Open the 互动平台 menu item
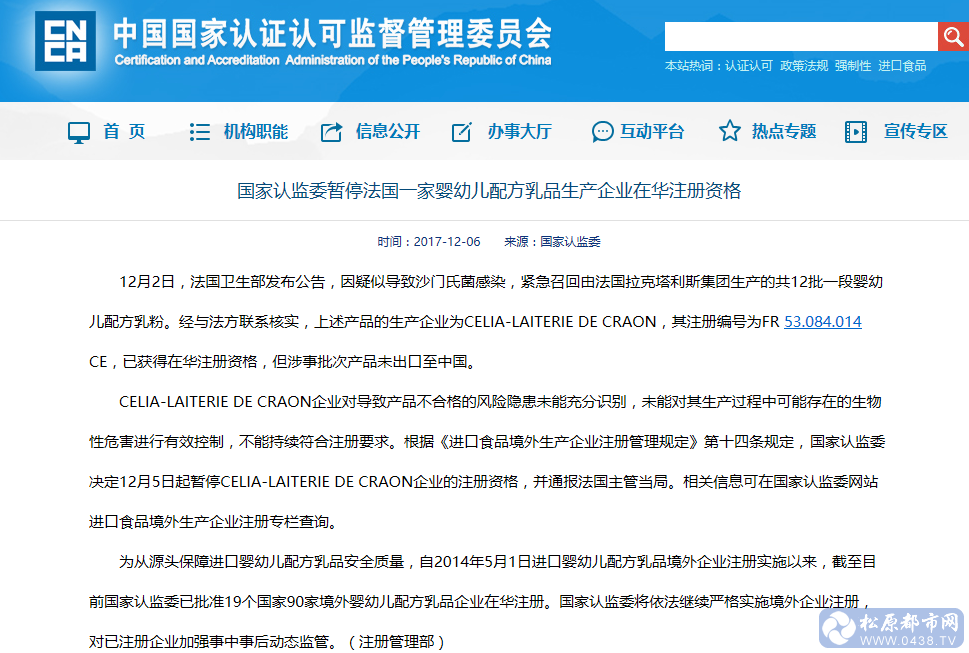This screenshot has width=969, height=653. pos(652,132)
